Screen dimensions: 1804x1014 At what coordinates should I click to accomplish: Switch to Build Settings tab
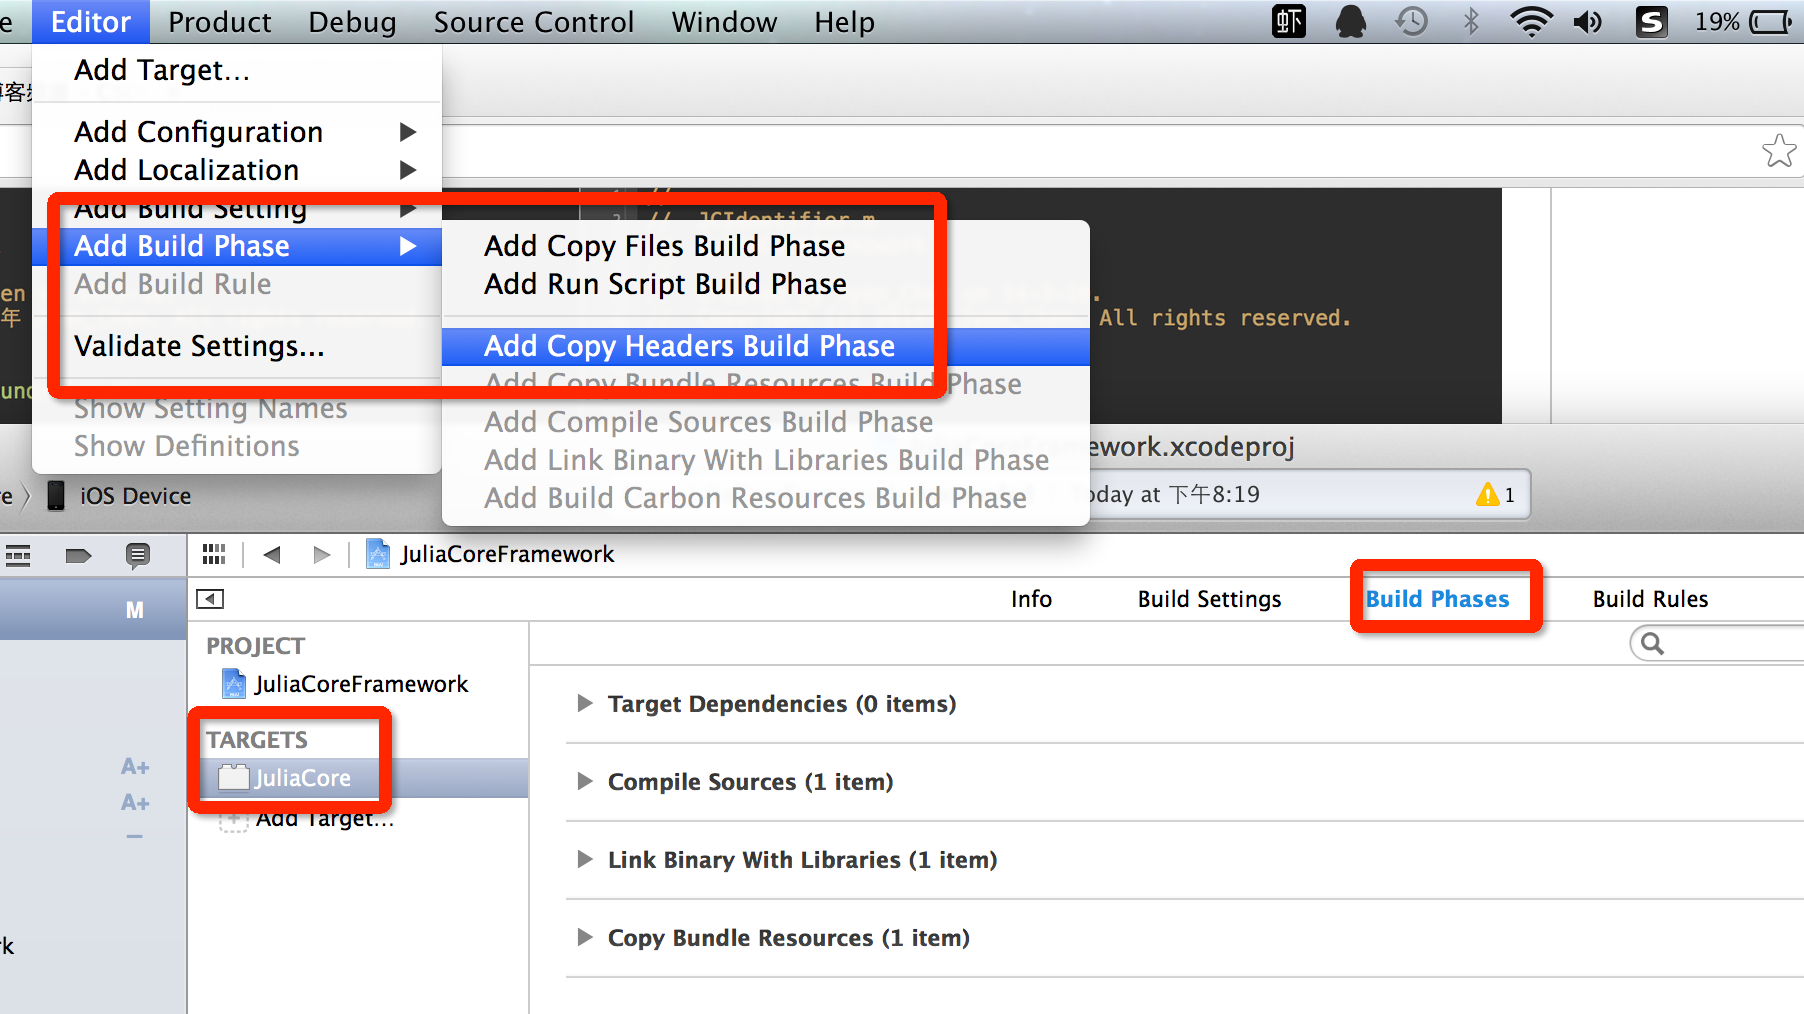tap(1209, 599)
